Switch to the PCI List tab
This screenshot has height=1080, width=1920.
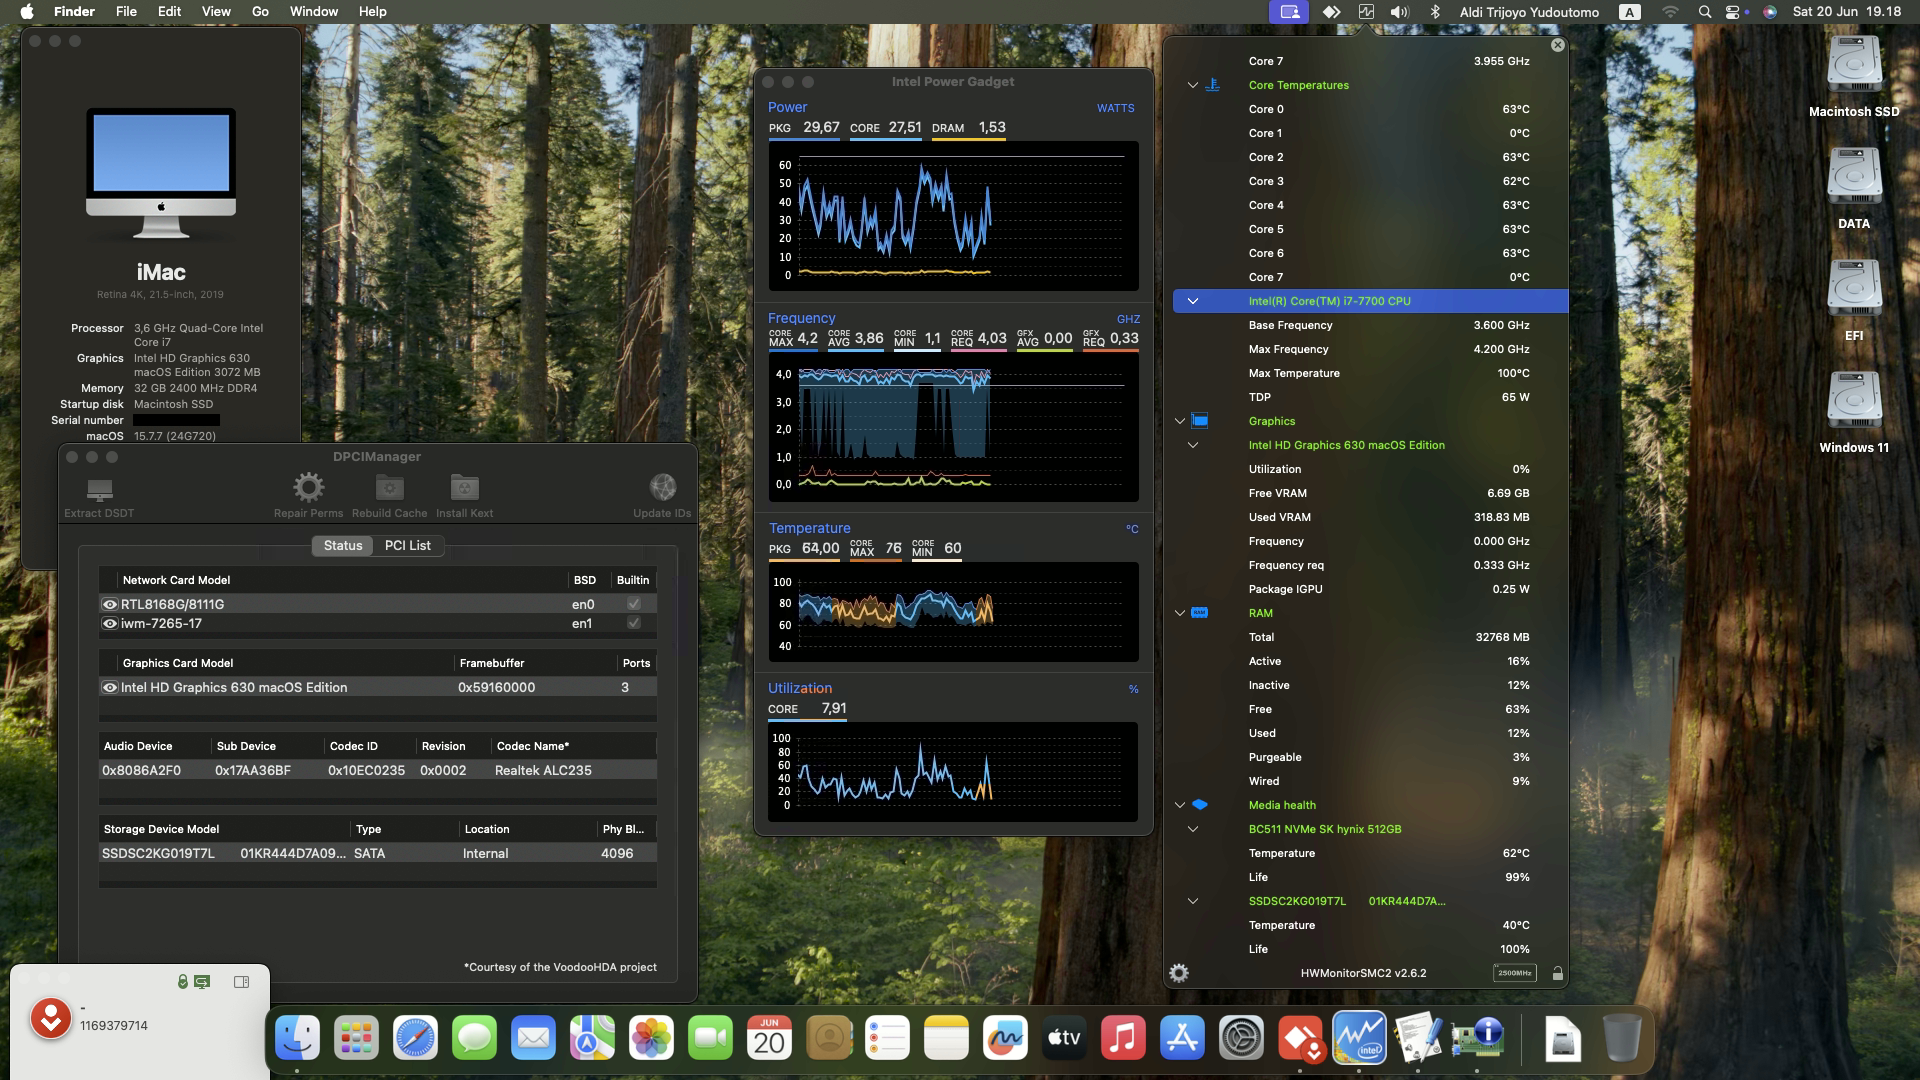(407, 545)
